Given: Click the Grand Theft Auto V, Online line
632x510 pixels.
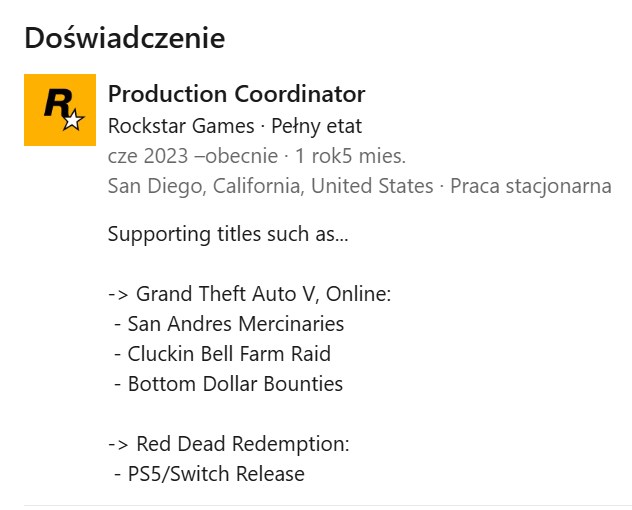Looking at the screenshot, I should pyautogui.click(x=262, y=294).
